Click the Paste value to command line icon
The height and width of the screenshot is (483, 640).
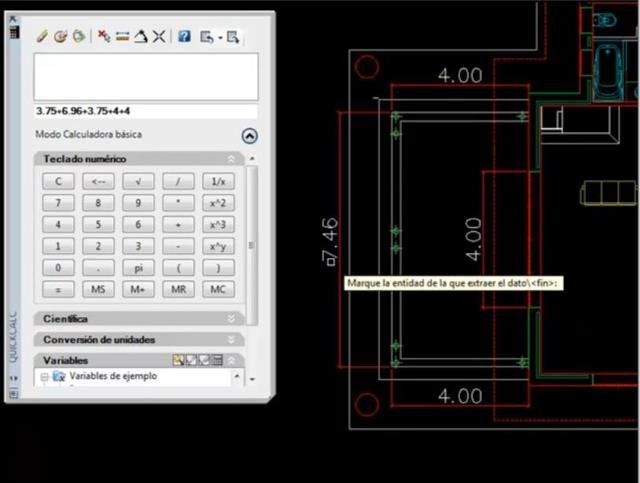[79, 36]
